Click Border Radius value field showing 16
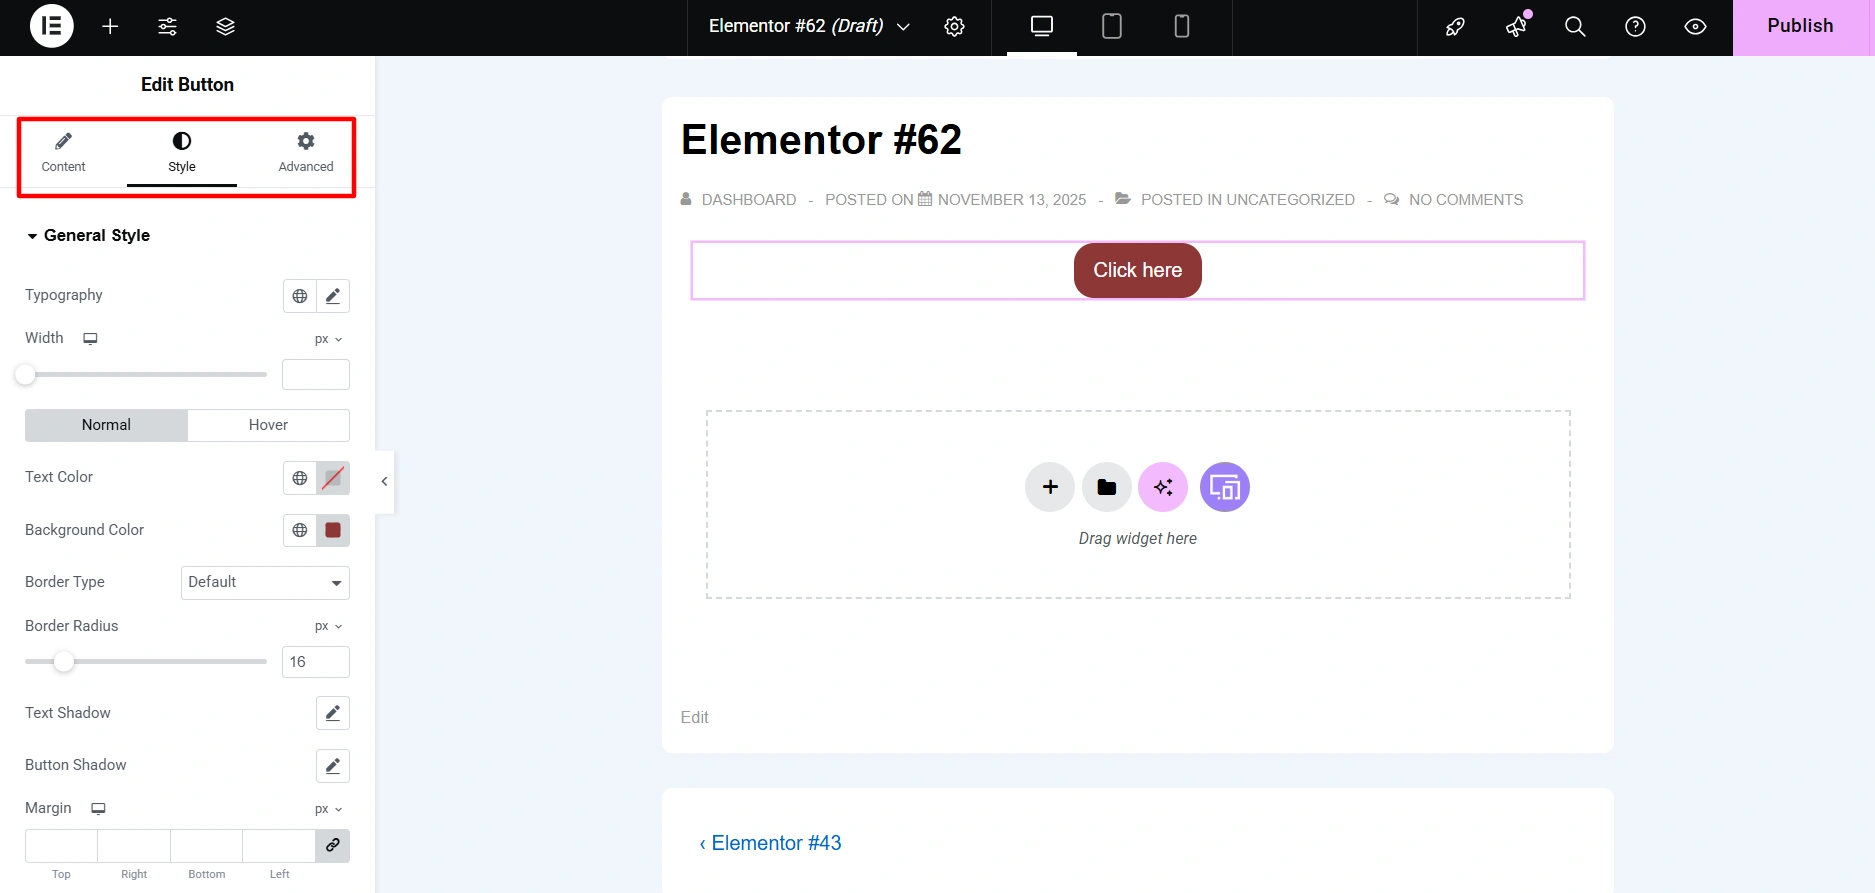1875x893 pixels. (x=316, y=662)
